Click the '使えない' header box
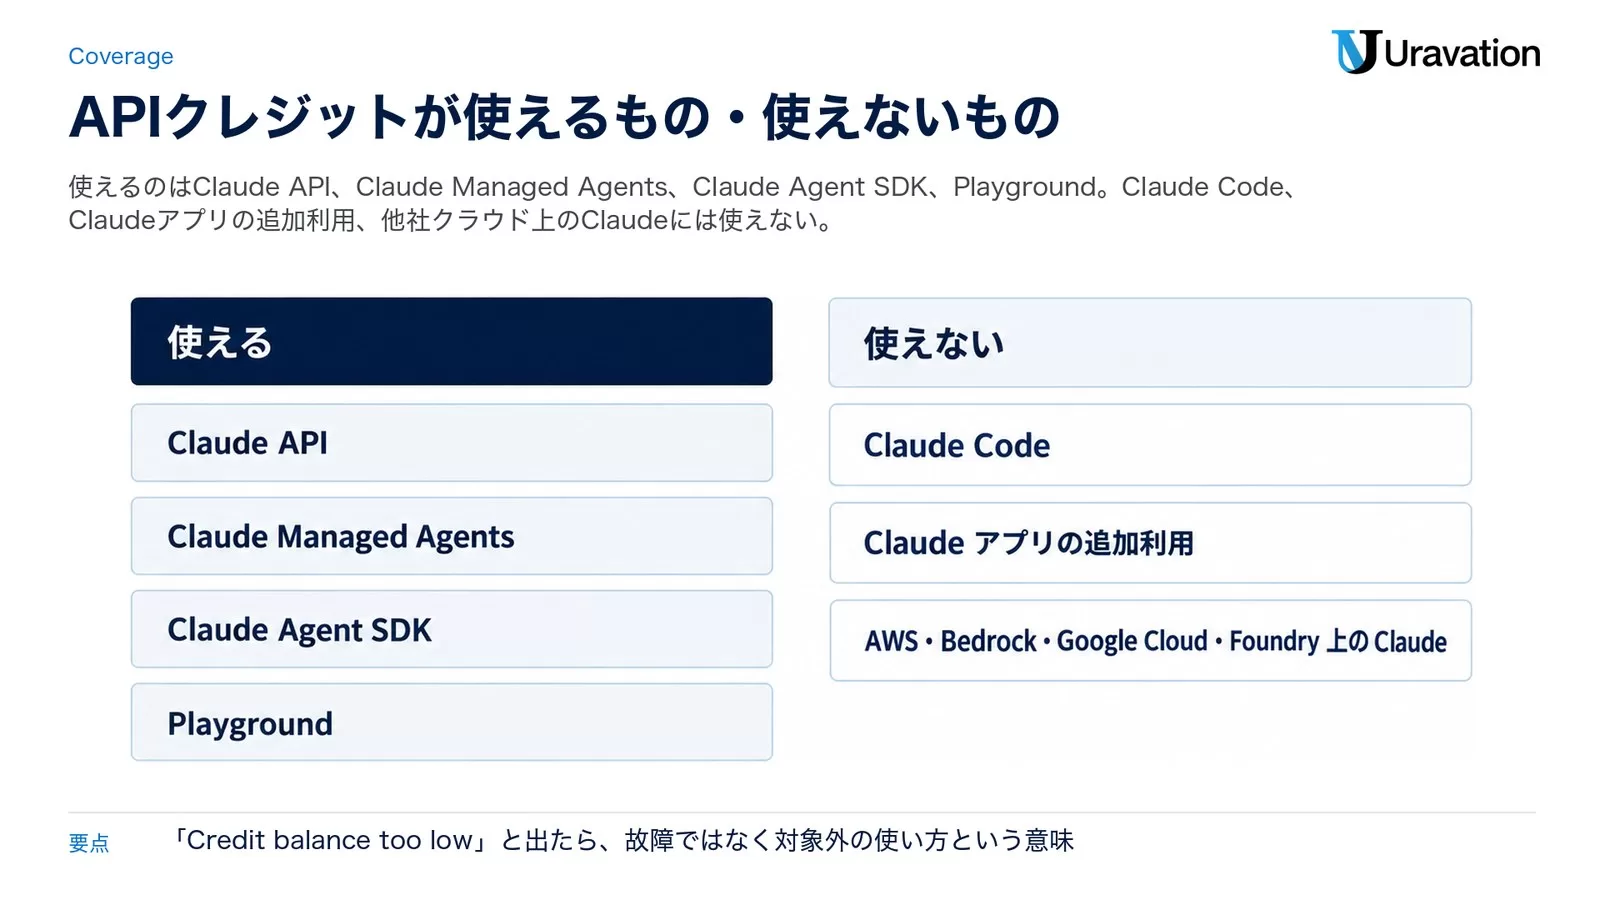 (x=1150, y=342)
